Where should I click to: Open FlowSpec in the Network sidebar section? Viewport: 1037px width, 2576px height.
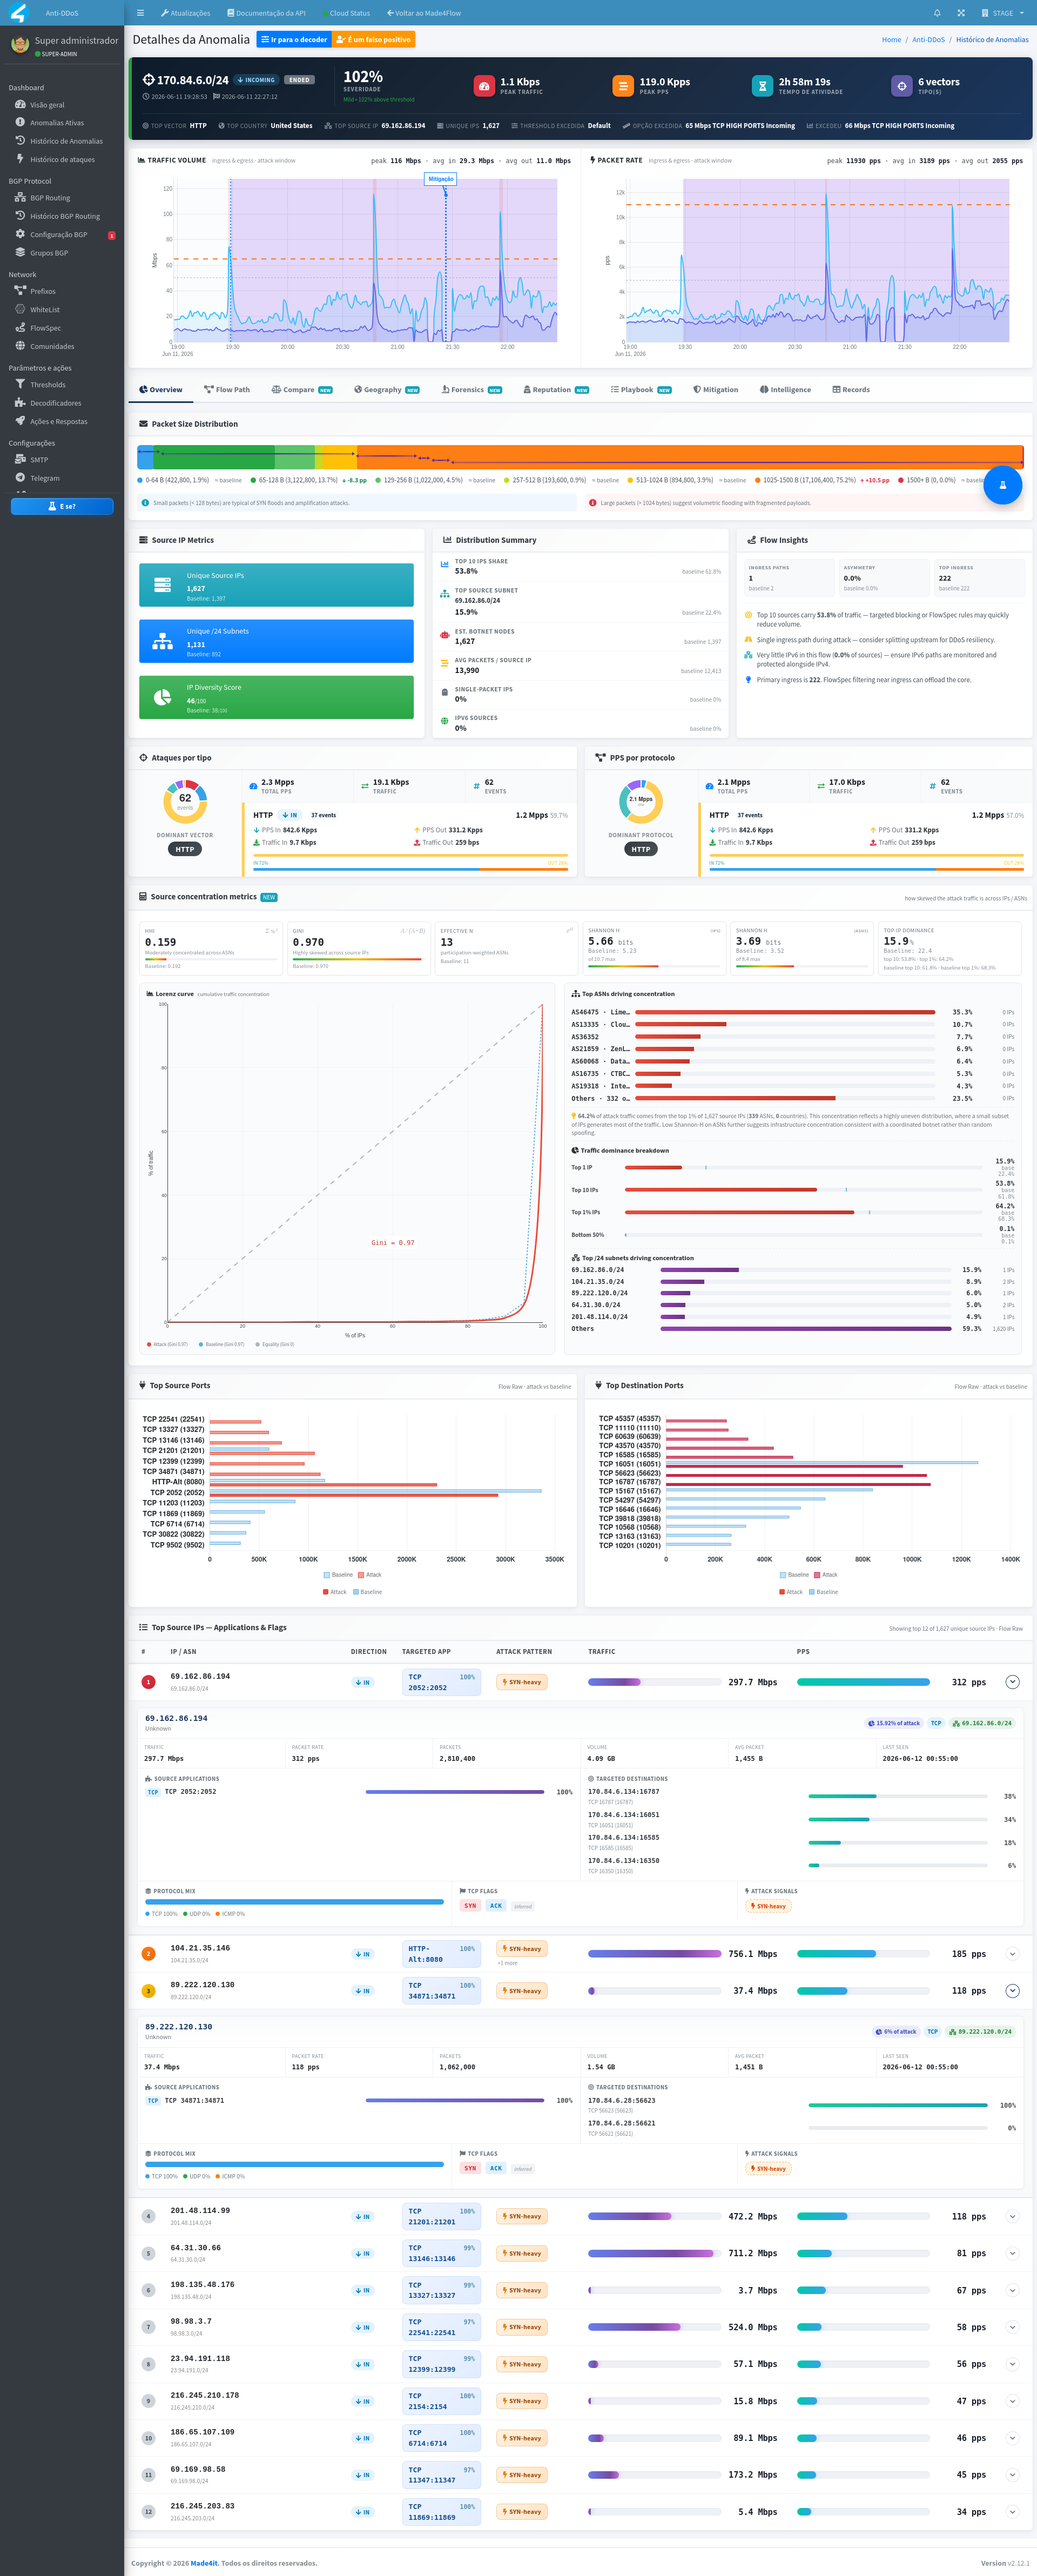(45, 328)
